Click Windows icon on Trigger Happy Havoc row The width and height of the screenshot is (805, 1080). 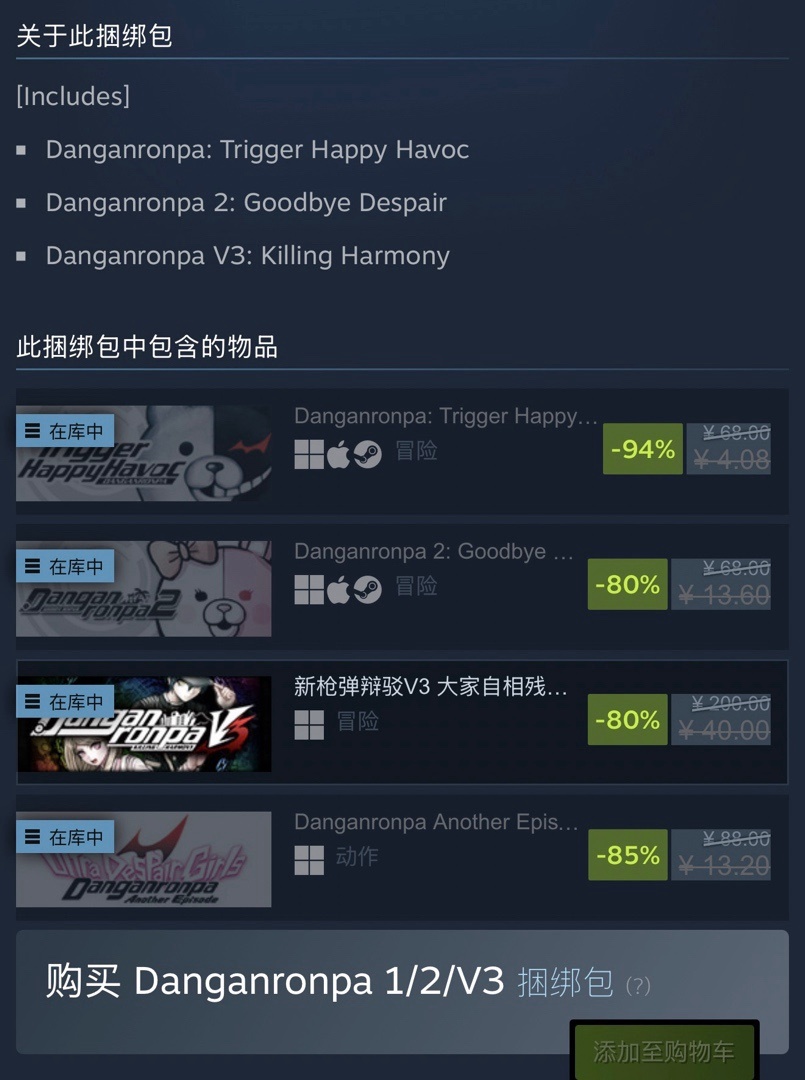(309, 454)
